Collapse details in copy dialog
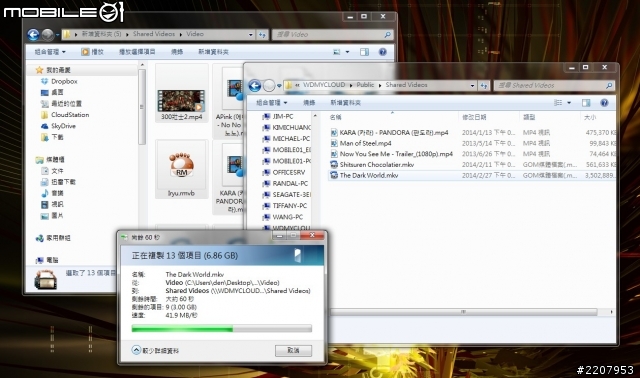 click(155, 350)
